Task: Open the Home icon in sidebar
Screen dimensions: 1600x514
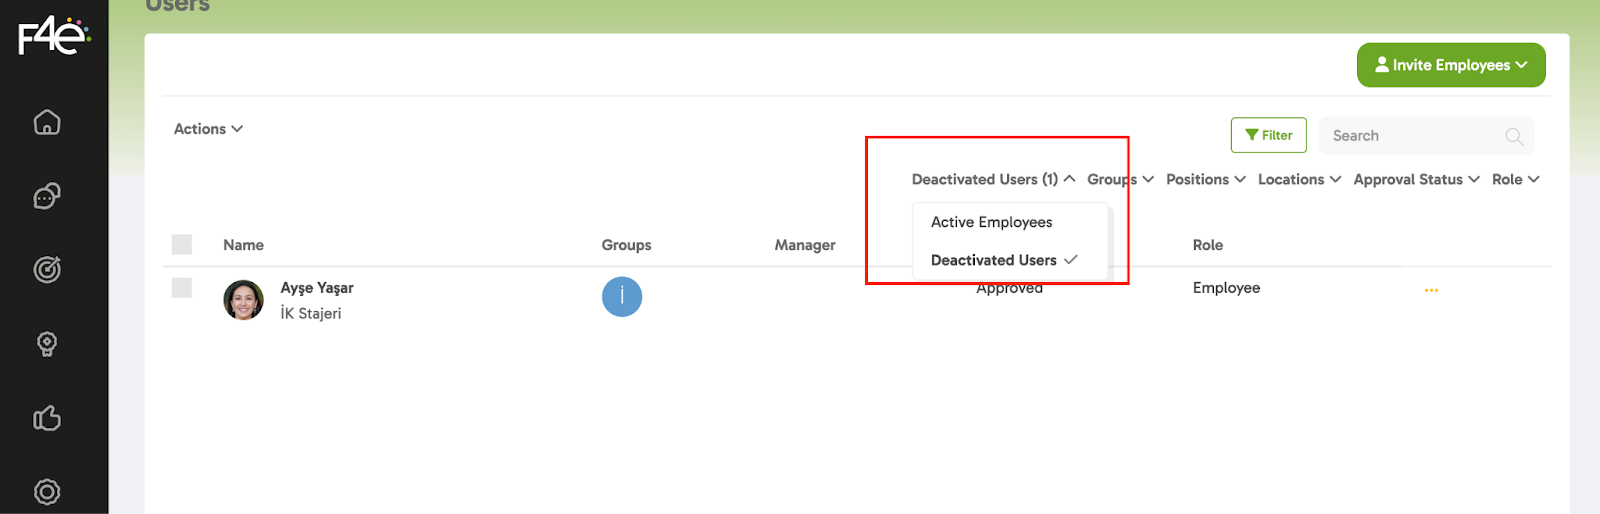Action: (47, 122)
